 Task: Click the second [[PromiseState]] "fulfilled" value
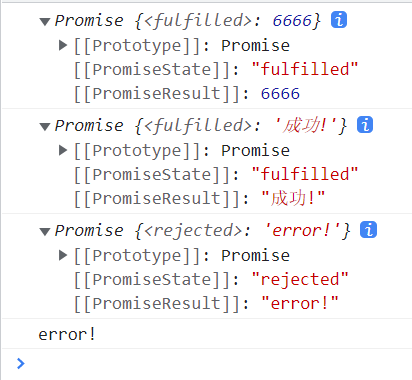[305, 174]
